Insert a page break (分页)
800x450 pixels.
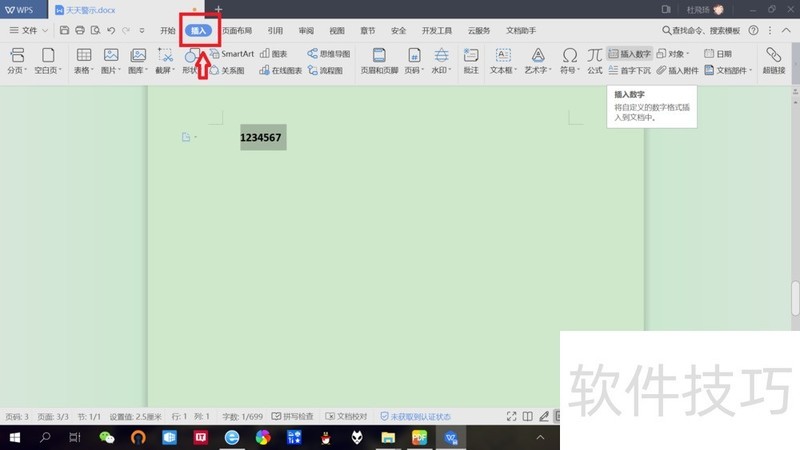pos(17,61)
